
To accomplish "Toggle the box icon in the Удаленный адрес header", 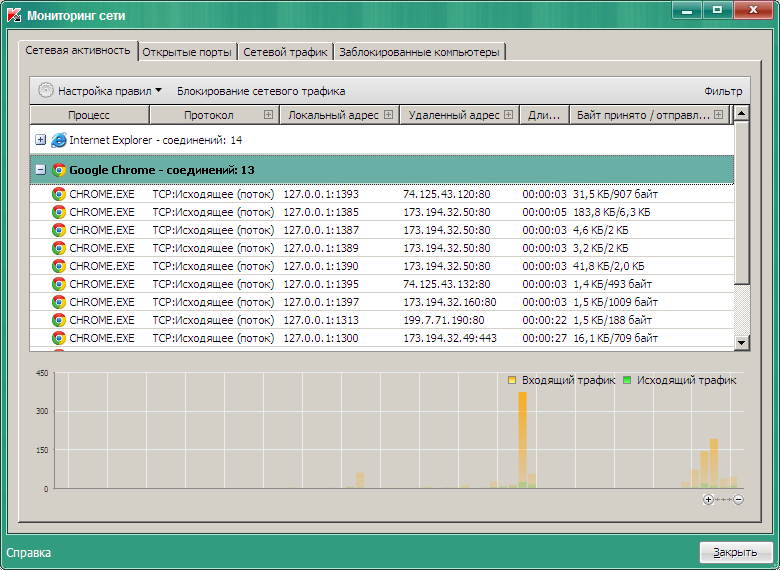I will click(x=508, y=115).
